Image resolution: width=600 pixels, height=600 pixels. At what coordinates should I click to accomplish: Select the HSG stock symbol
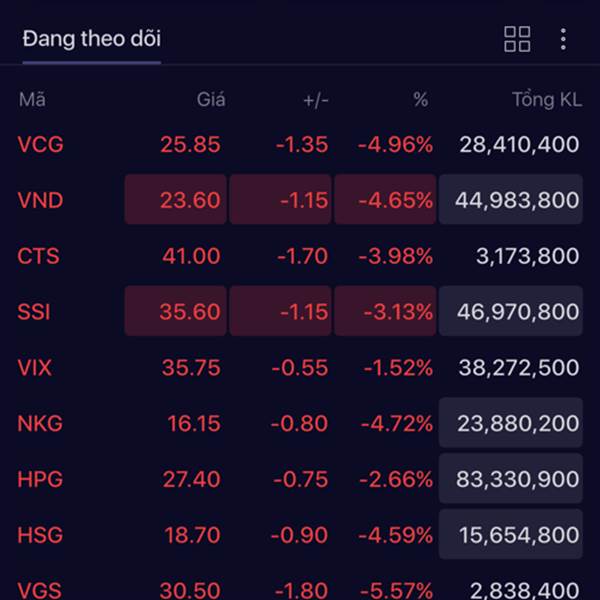tap(40, 535)
